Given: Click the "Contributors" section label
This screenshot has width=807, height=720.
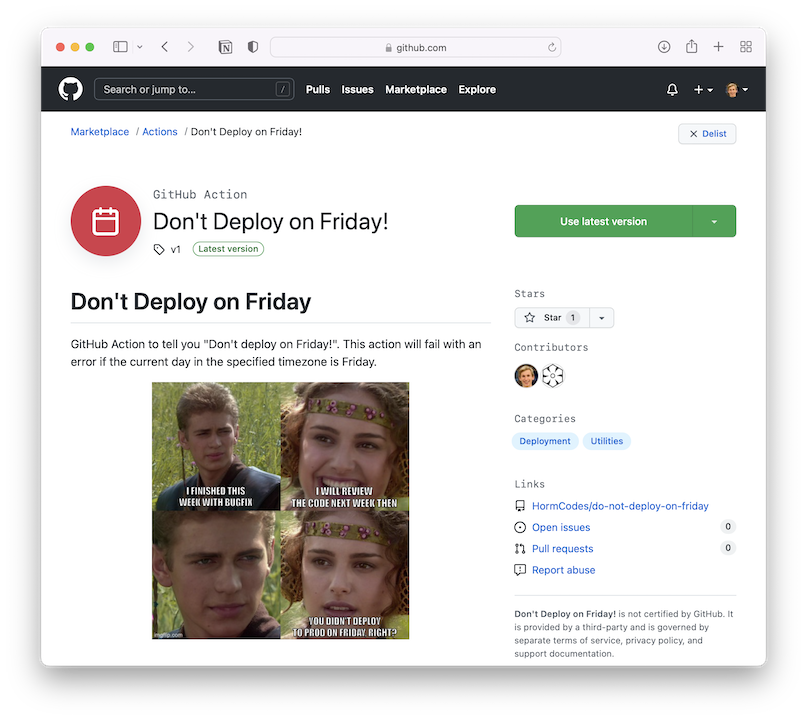Looking at the screenshot, I should [x=551, y=347].
